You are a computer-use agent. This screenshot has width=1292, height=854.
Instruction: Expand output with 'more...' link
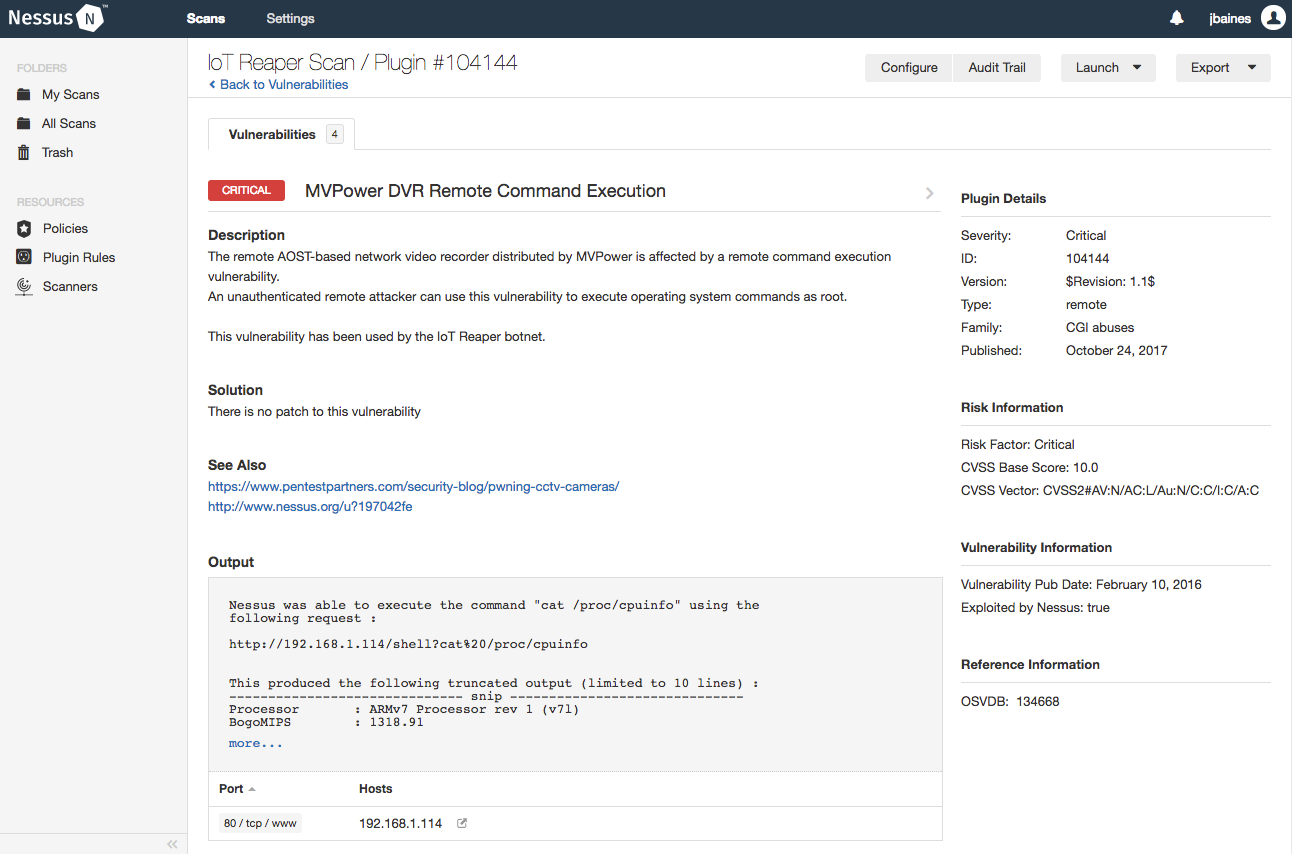pos(256,743)
